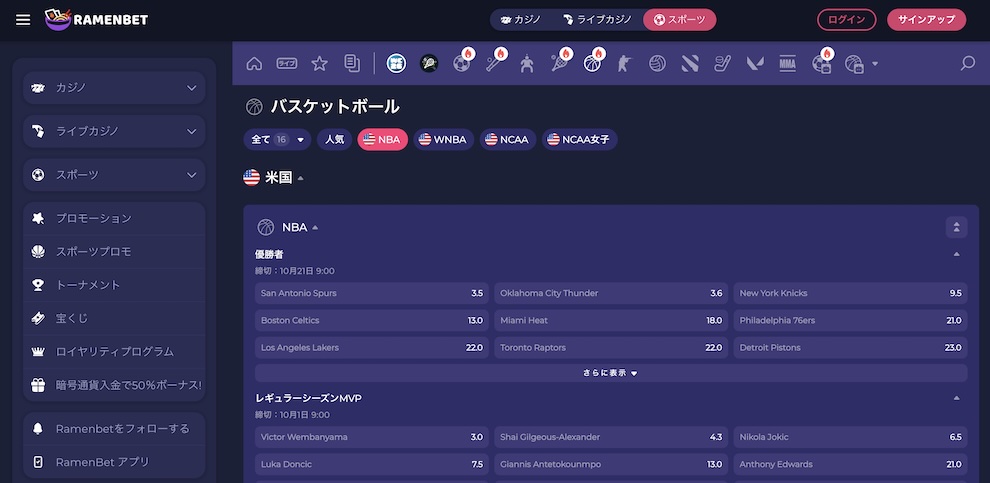Pick Giannis Antetokounmpo MVP at 13.0

(x=611, y=465)
